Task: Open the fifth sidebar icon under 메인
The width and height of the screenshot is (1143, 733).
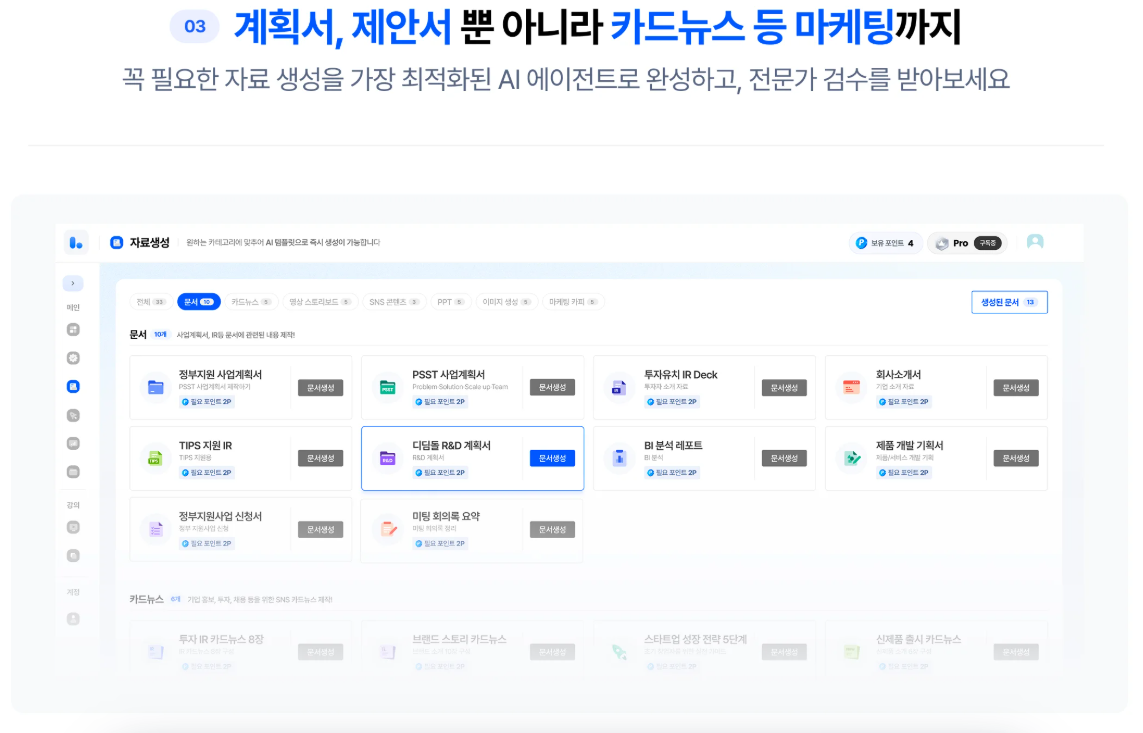Action: 73,443
